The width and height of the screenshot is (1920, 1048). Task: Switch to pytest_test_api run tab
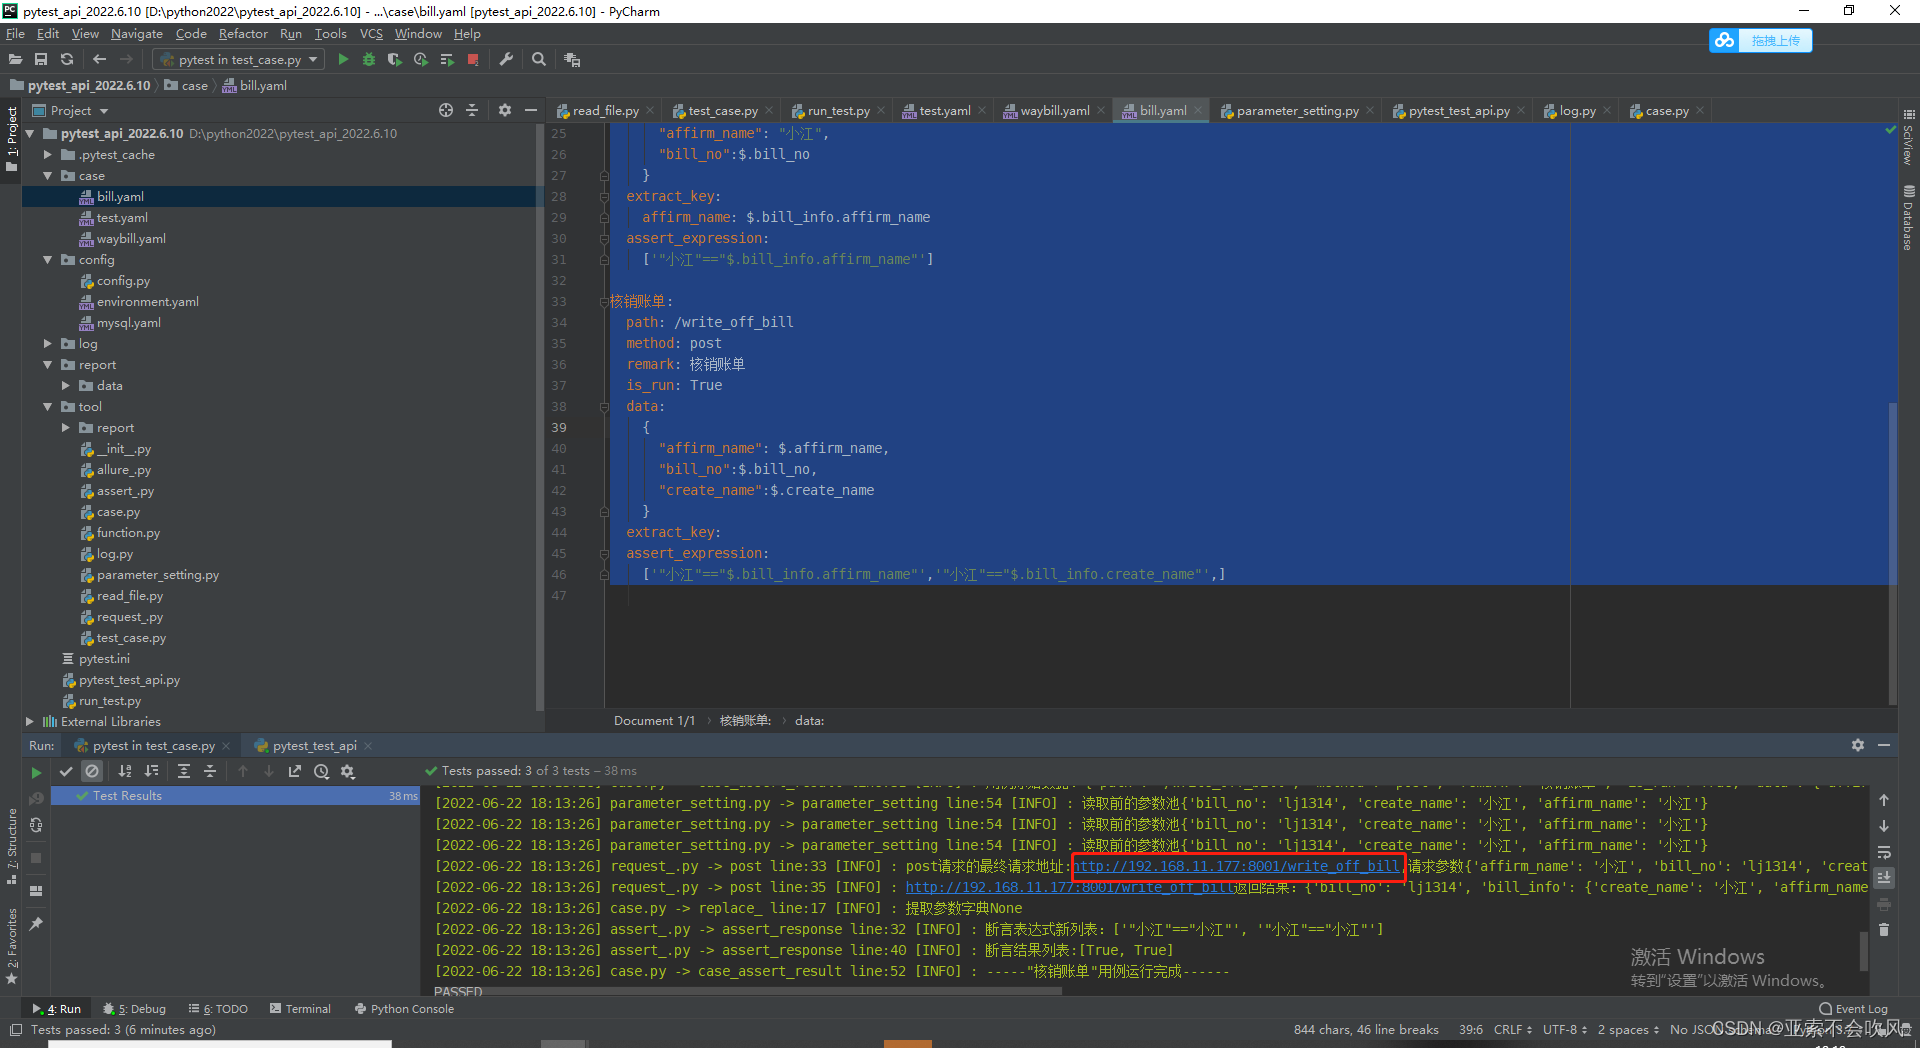[x=314, y=746]
